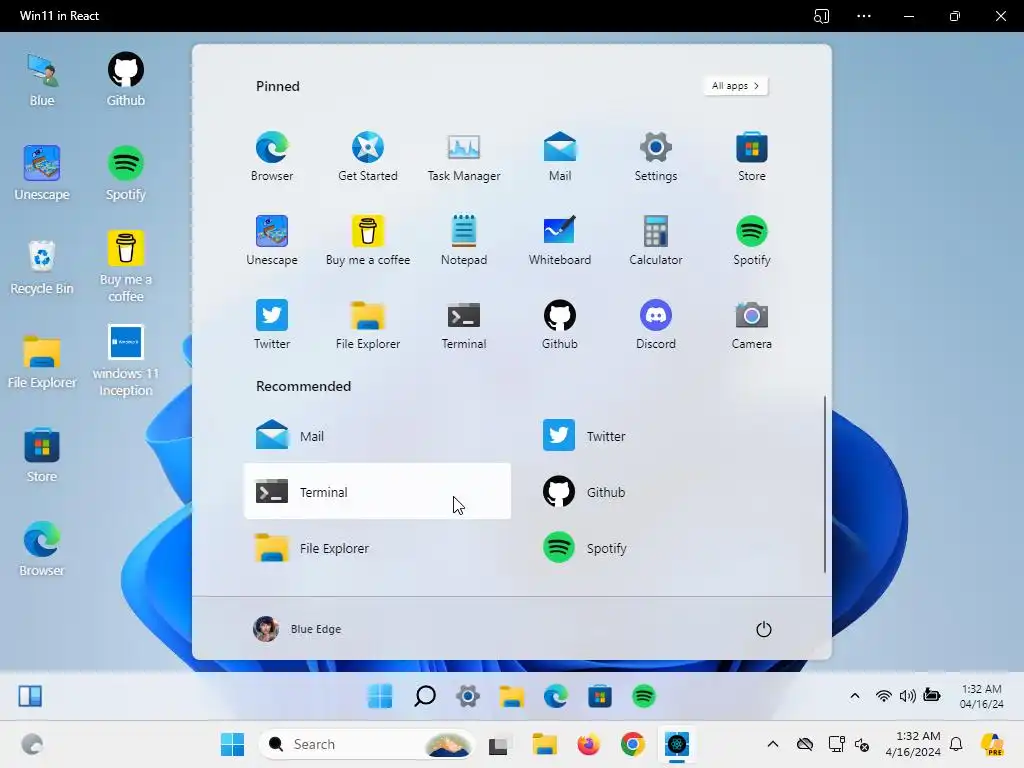Expand hidden icons in inner system tray
Image resolution: width=1024 pixels, height=768 pixels.
(854, 696)
